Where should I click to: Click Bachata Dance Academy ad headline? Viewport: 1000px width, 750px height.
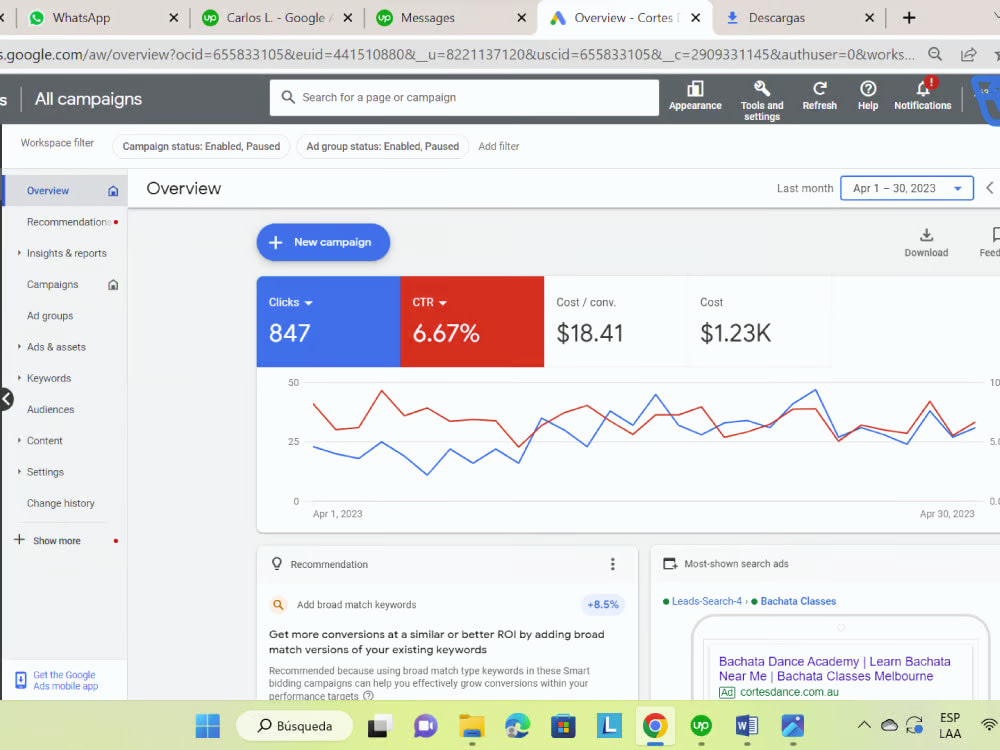tap(834, 668)
